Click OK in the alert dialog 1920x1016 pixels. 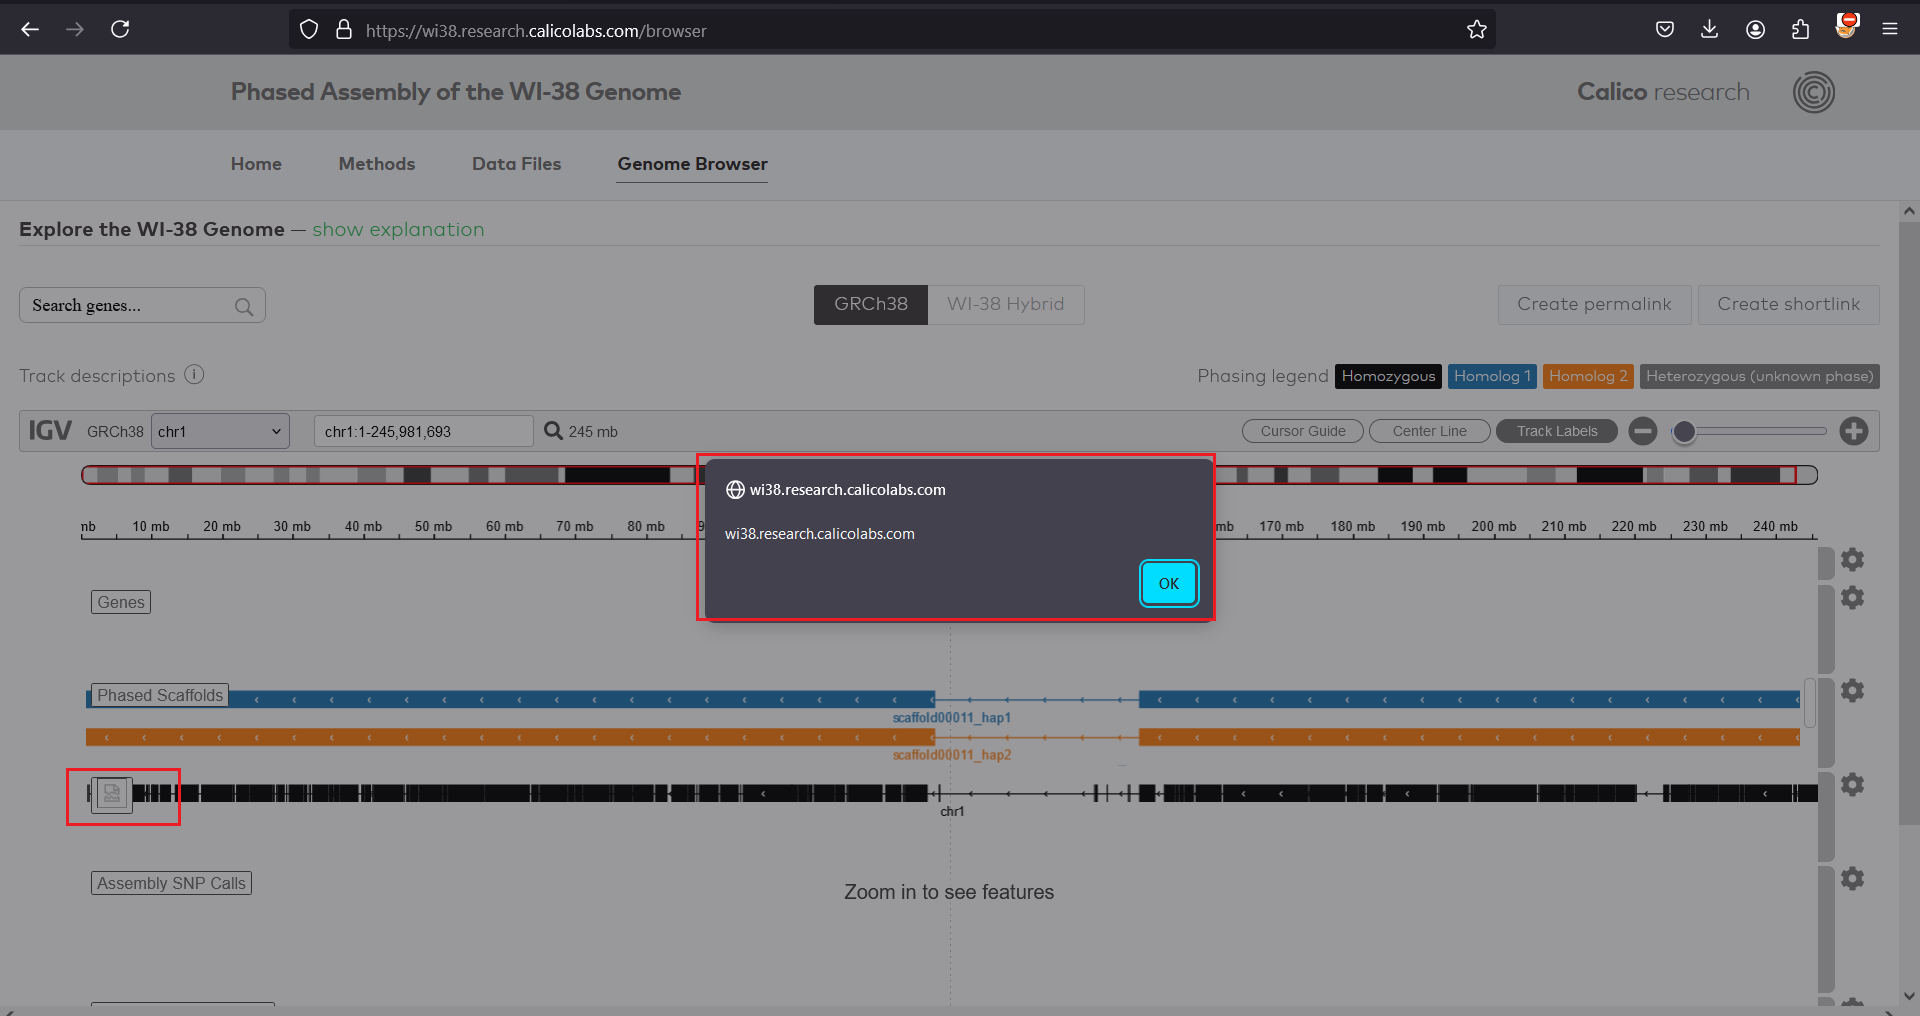(x=1169, y=583)
